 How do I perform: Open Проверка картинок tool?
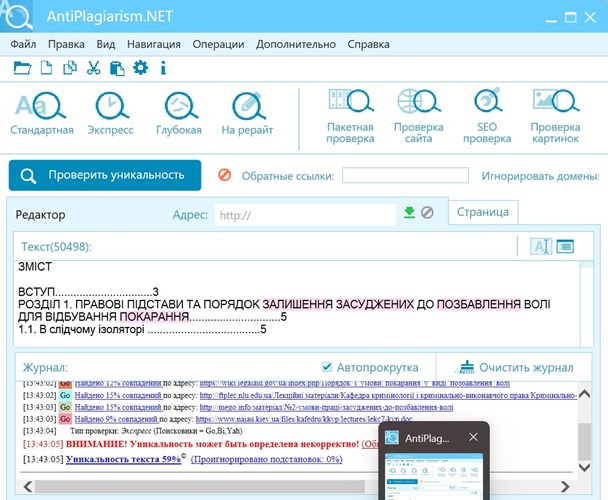click(555, 116)
